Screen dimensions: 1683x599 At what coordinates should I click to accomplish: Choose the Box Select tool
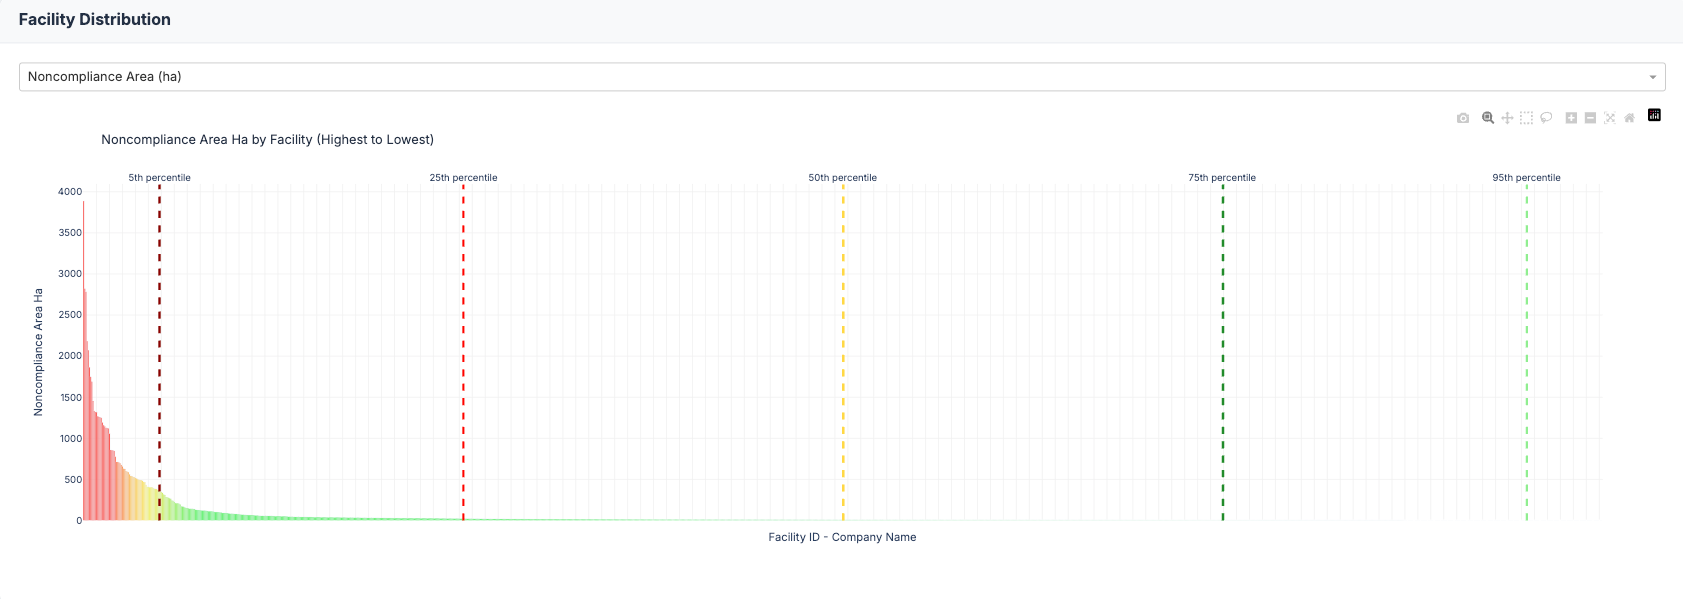point(1526,118)
